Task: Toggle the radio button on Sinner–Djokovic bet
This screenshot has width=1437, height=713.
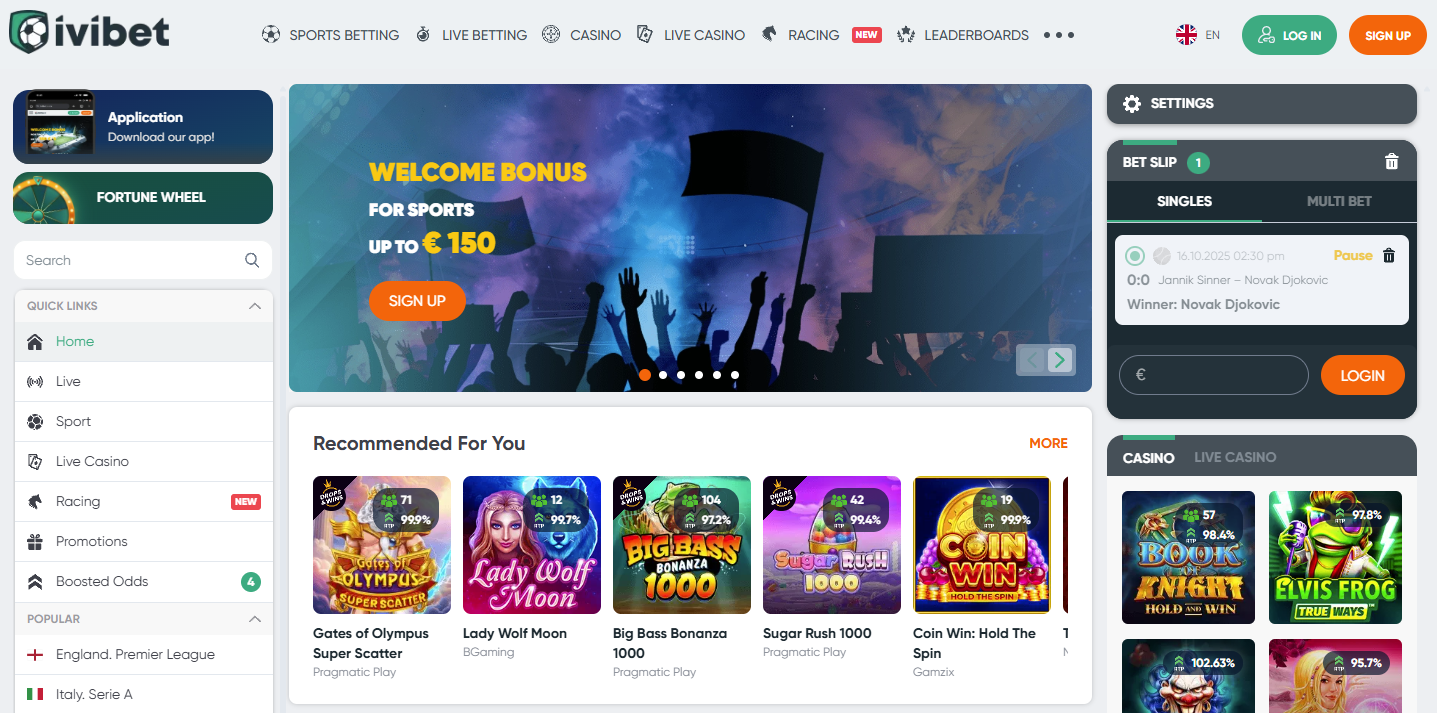Action: click(x=1135, y=256)
